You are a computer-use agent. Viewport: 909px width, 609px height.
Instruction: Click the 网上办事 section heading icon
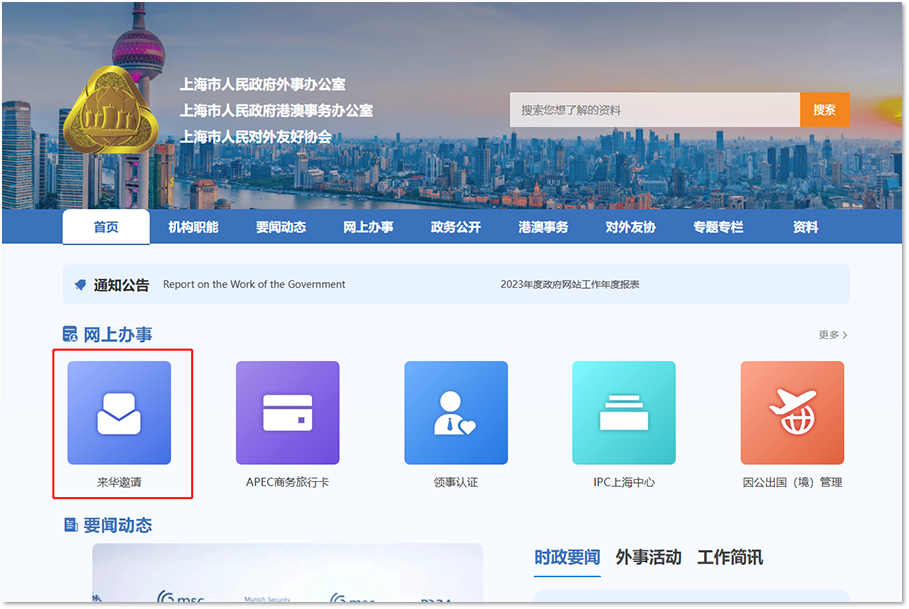pyautogui.click(x=70, y=334)
